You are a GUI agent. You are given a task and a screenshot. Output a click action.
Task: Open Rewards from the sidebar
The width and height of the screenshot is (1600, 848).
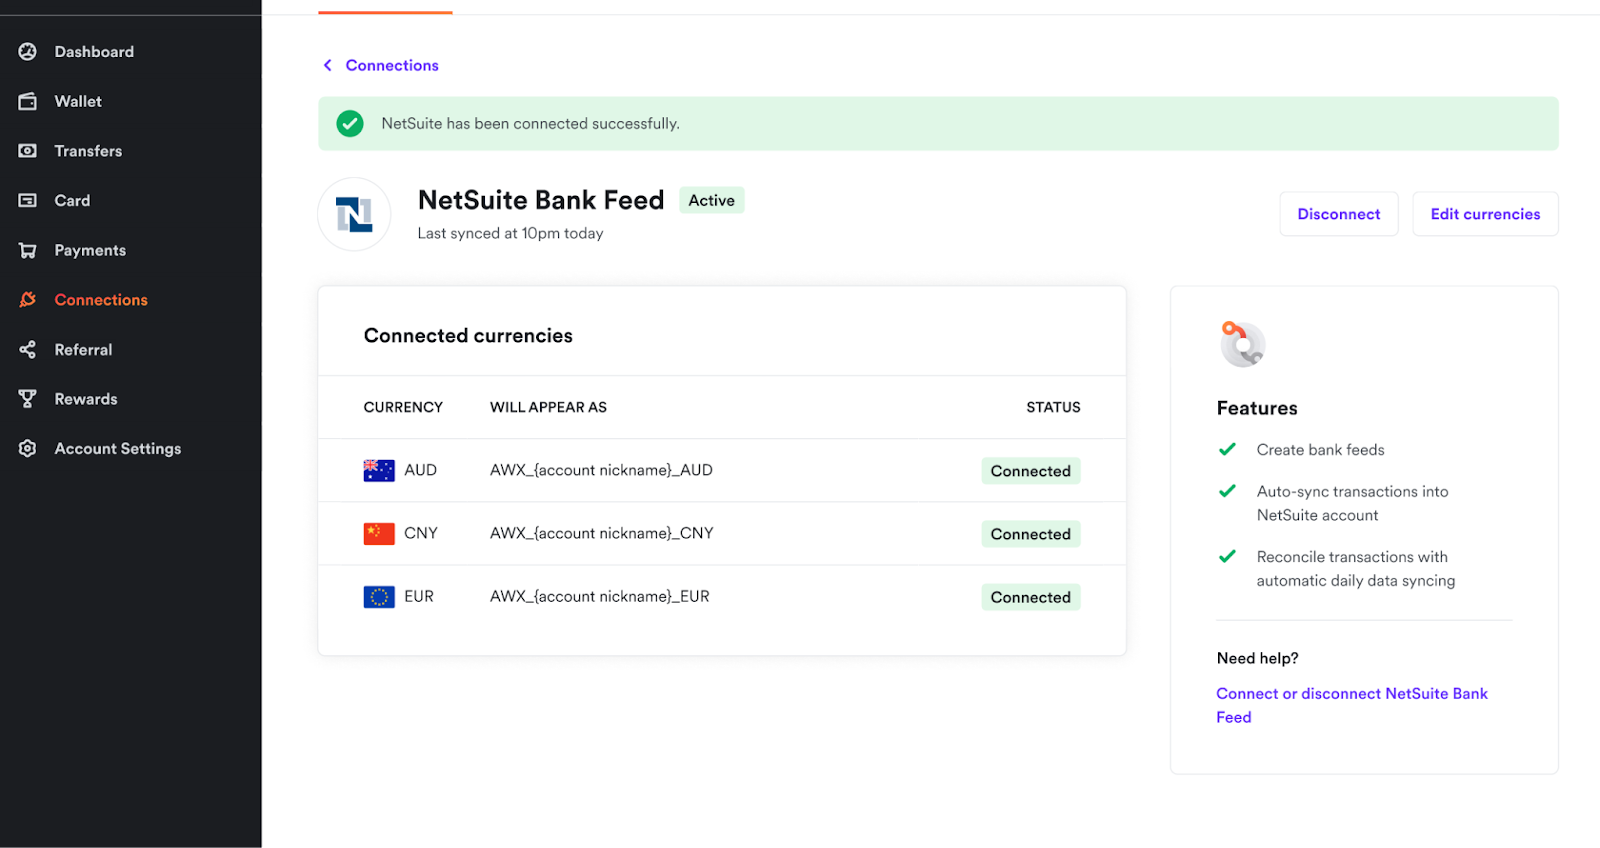[x=86, y=399]
